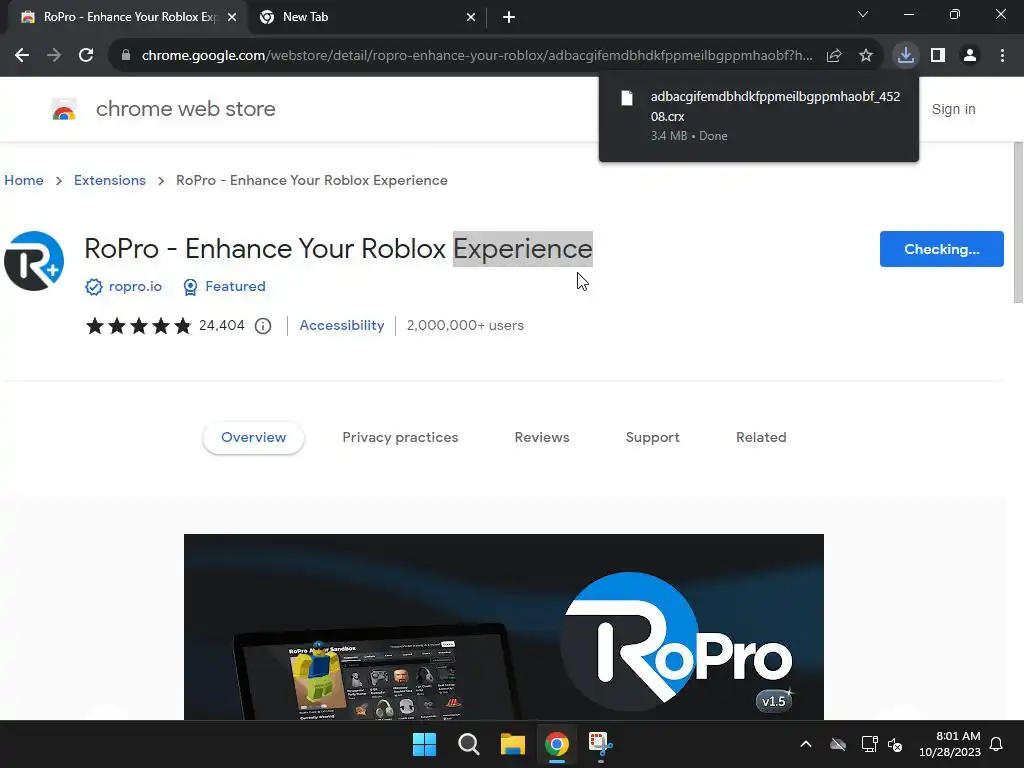Image resolution: width=1024 pixels, height=768 pixels.
Task: Toggle the Chrome side panel icon
Action: pyautogui.click(x=938, y=56)
